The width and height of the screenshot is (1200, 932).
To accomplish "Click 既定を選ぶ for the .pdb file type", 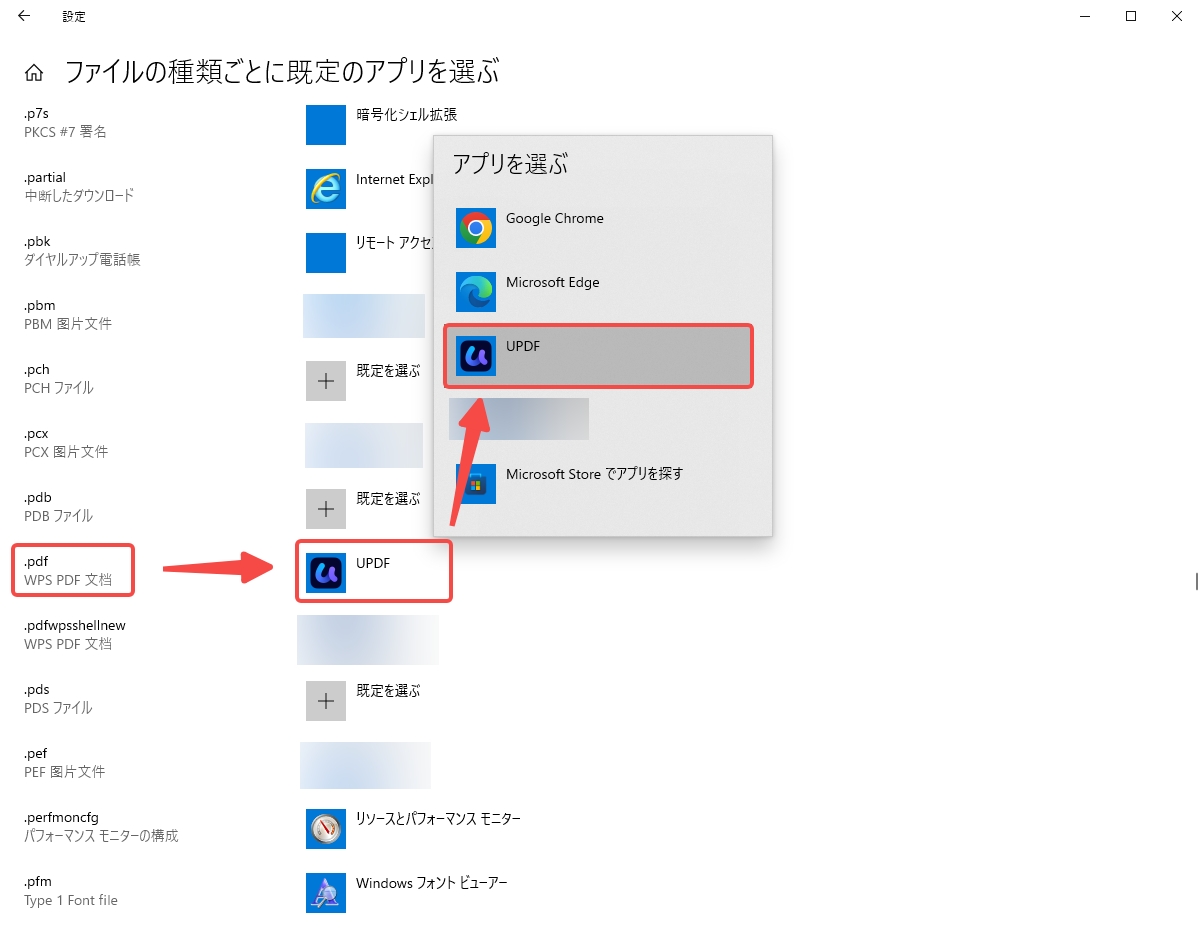I will [x=388, y=498].
